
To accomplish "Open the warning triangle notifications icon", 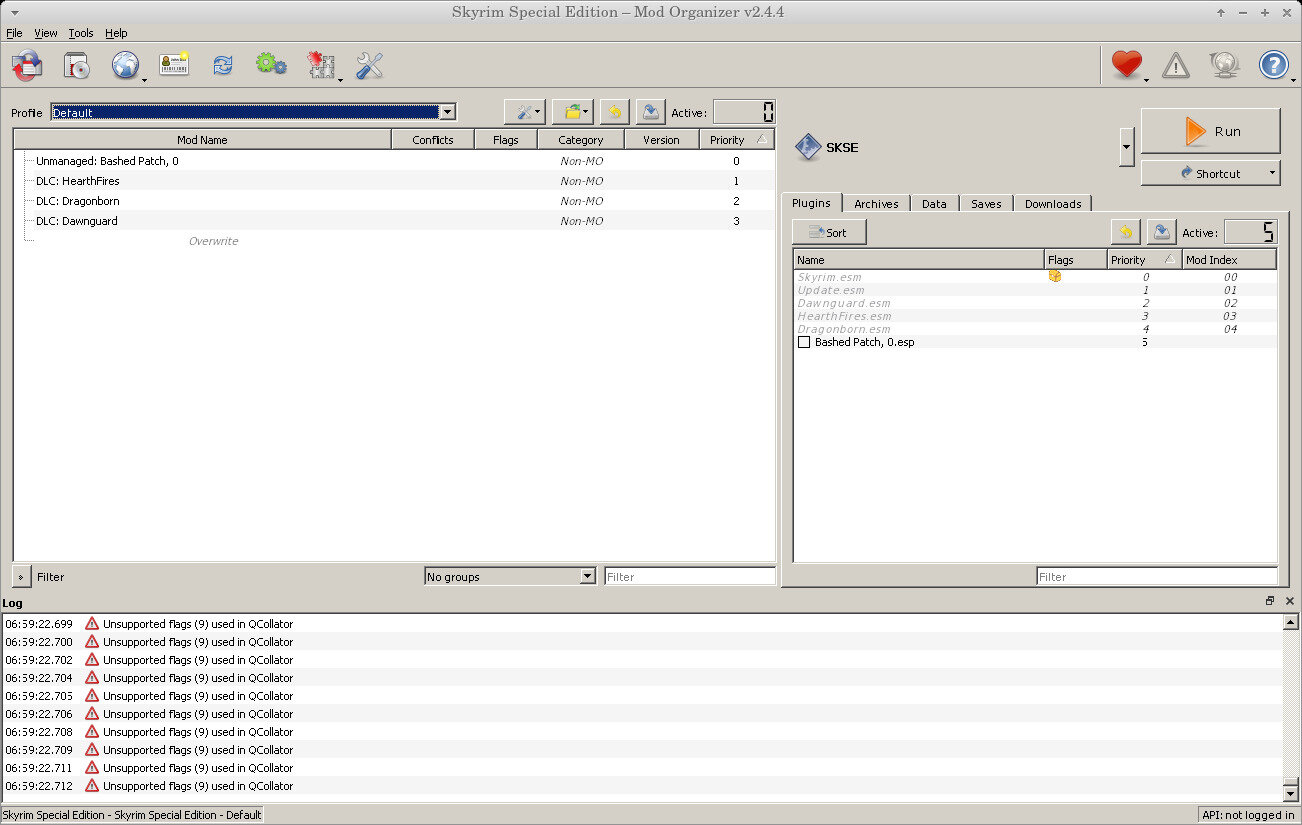I will point(1176,67).
